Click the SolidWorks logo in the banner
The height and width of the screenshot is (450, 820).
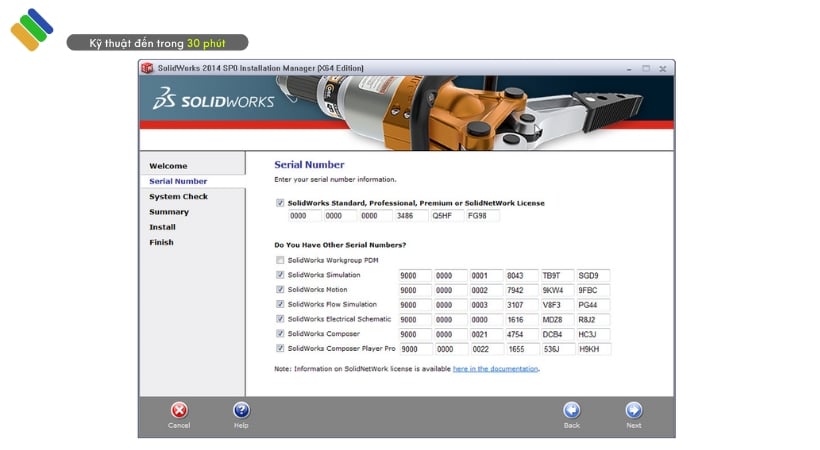tap(200, 99)
